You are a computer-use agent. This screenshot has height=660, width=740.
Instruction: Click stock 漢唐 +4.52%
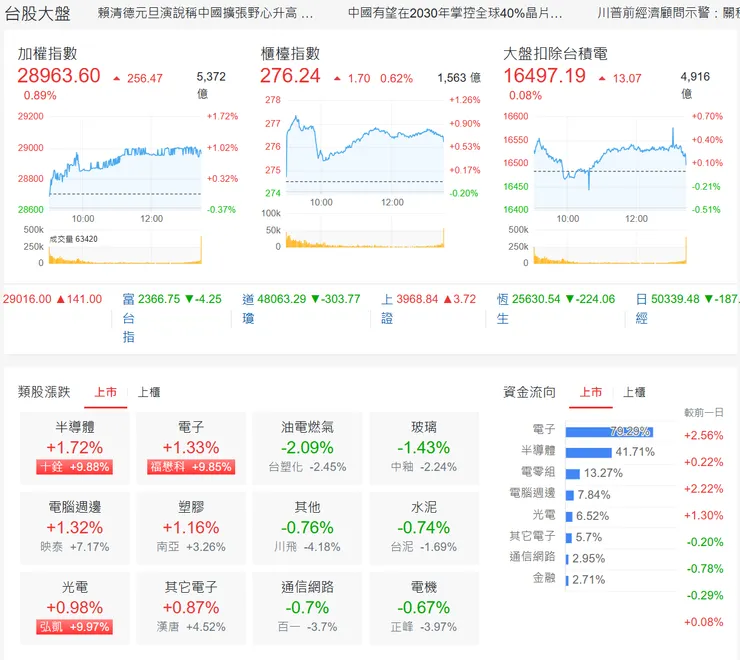(x=191, y=627)
